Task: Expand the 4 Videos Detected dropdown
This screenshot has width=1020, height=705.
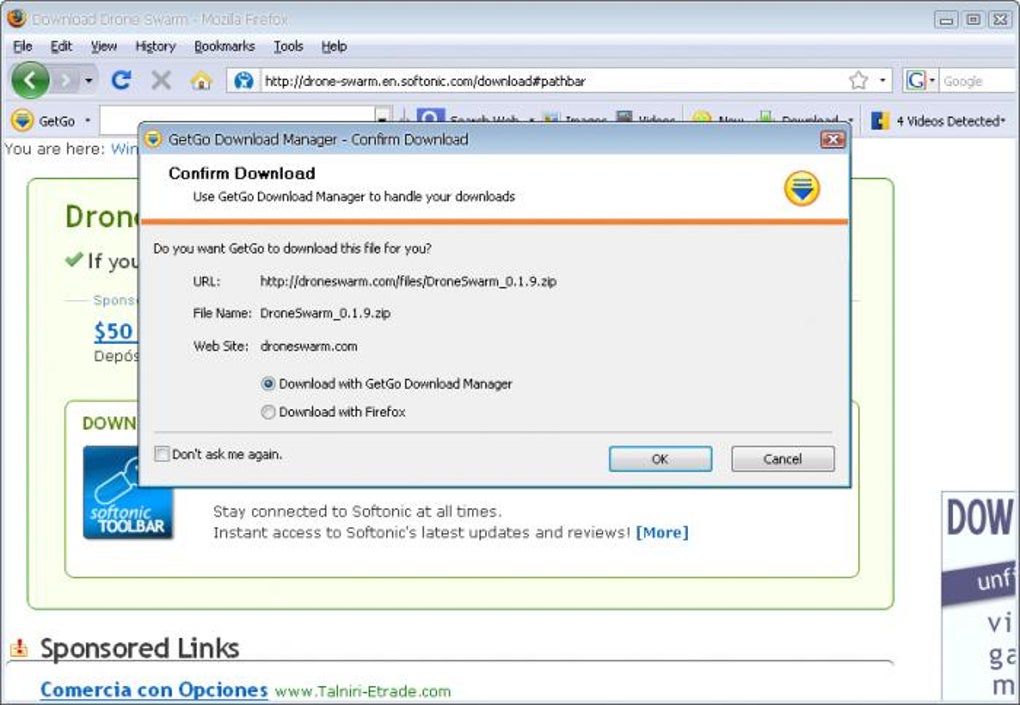Action: [x=1003, y=120]
